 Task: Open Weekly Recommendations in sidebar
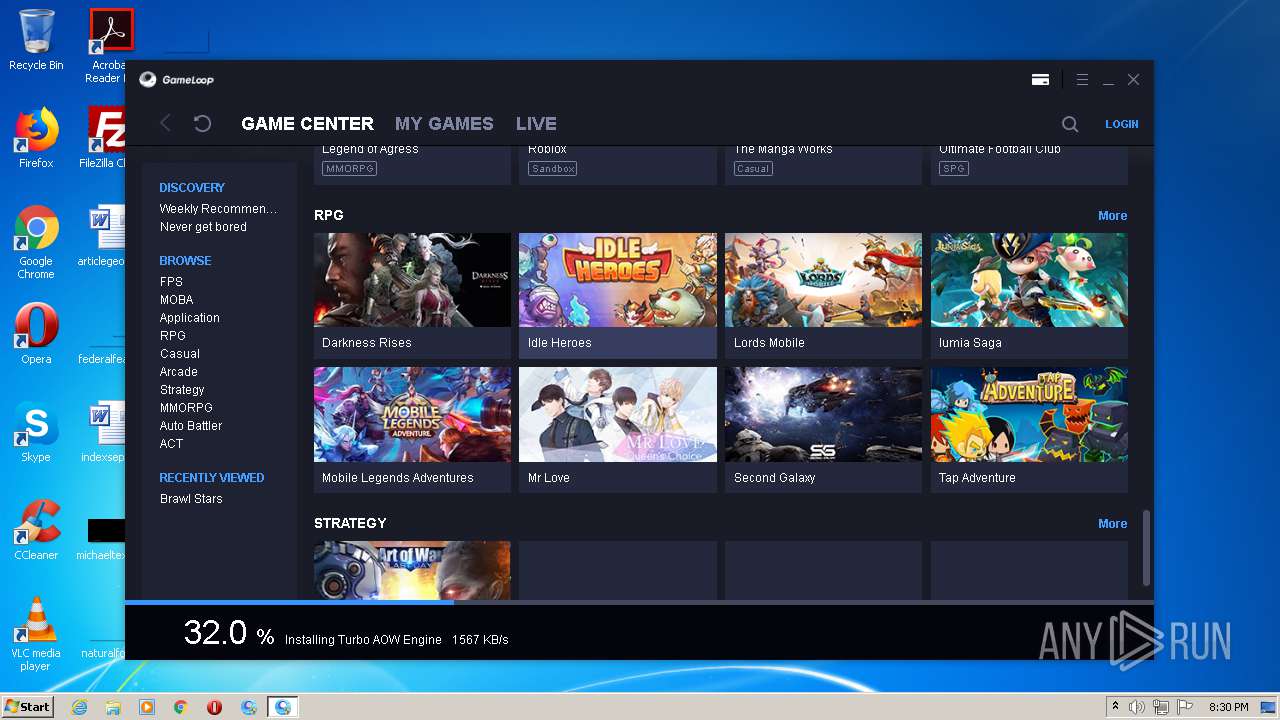(218, 209)
